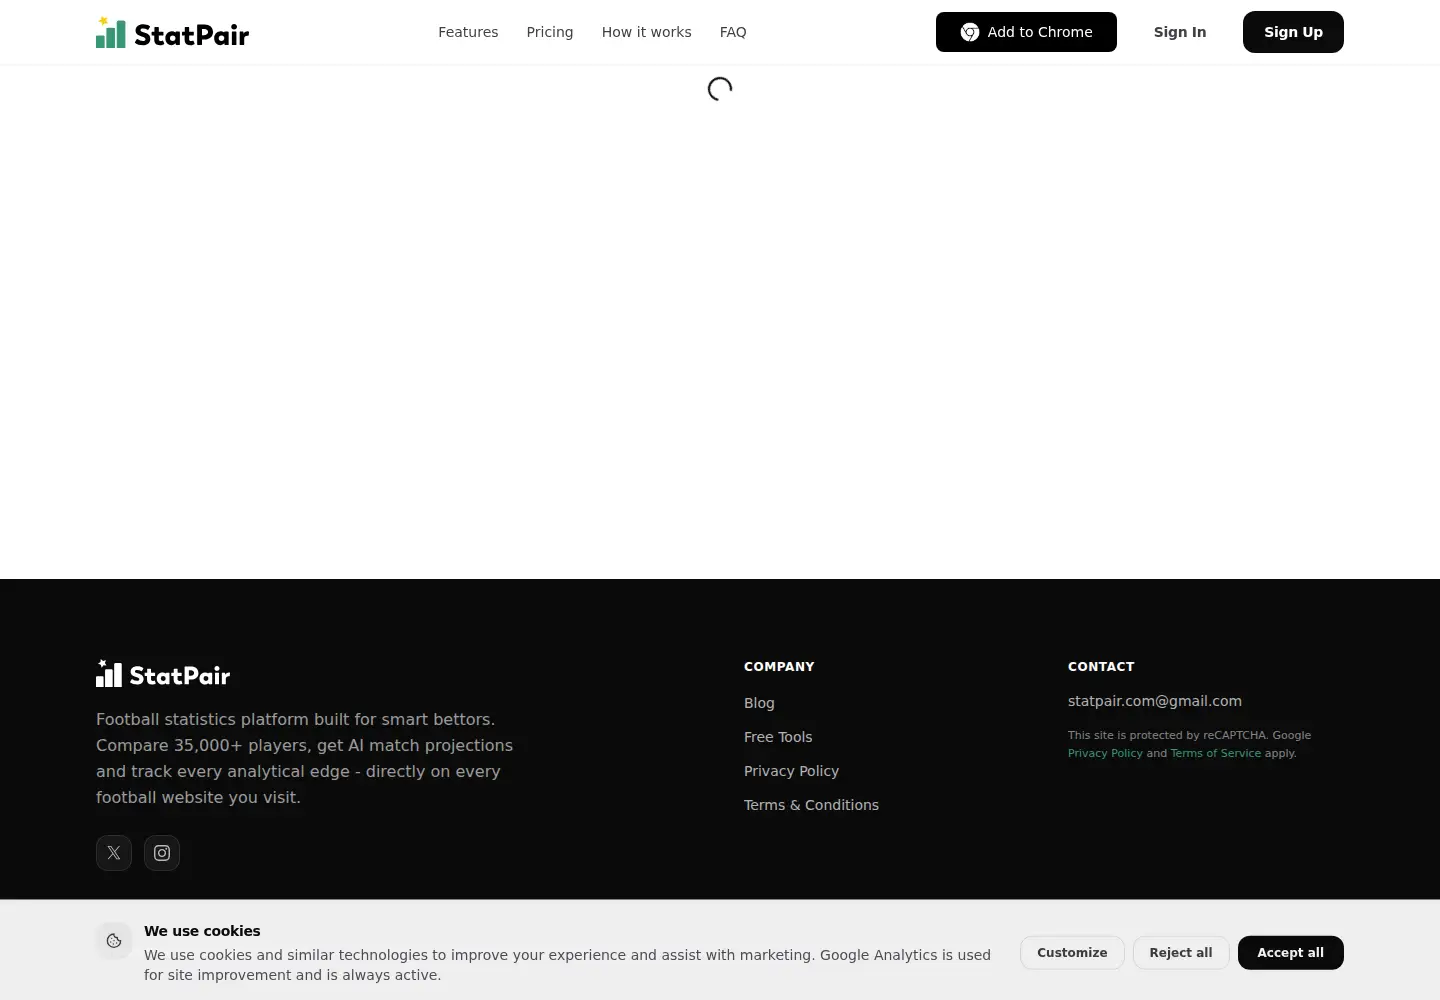Viewport: 1440px width, 1000px height.
Task: Click the StatPair logo in the header
Action: [172, 33]
